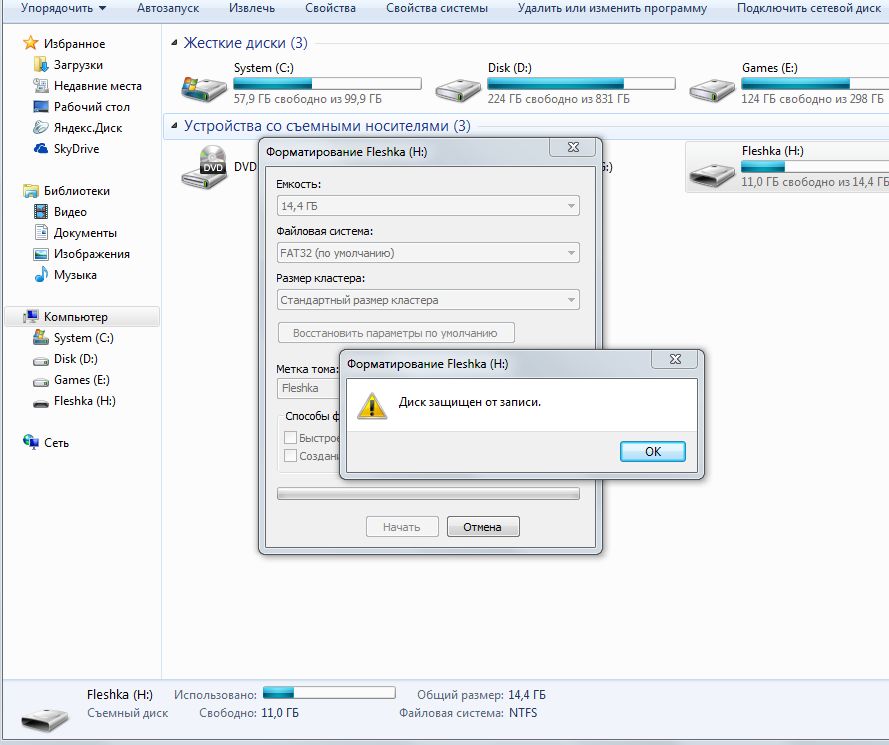Image resolution: width=889 pixels, height=745 pixels.
Task: Close the Форматирование Fleshka (H:) dialog
Action: [573, 147]
